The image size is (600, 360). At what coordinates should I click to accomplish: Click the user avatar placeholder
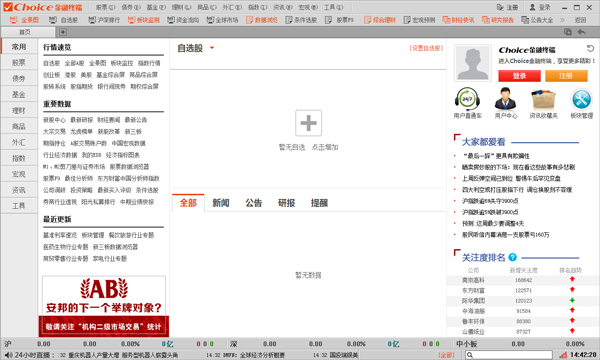coord(473,63)
